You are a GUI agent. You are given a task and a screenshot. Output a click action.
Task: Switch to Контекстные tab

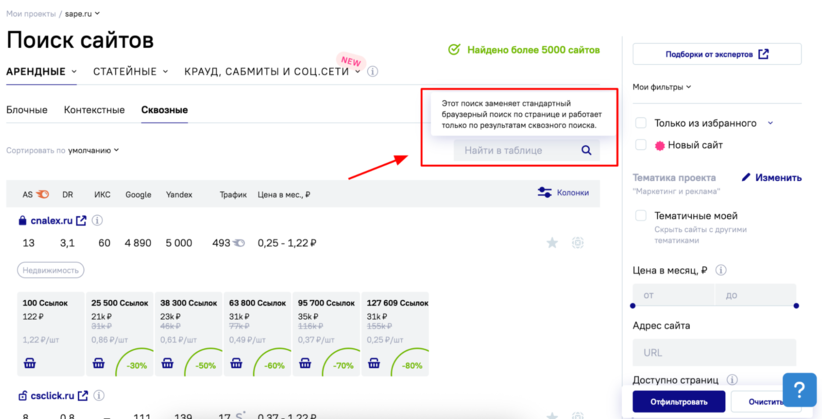pos(94,110)
